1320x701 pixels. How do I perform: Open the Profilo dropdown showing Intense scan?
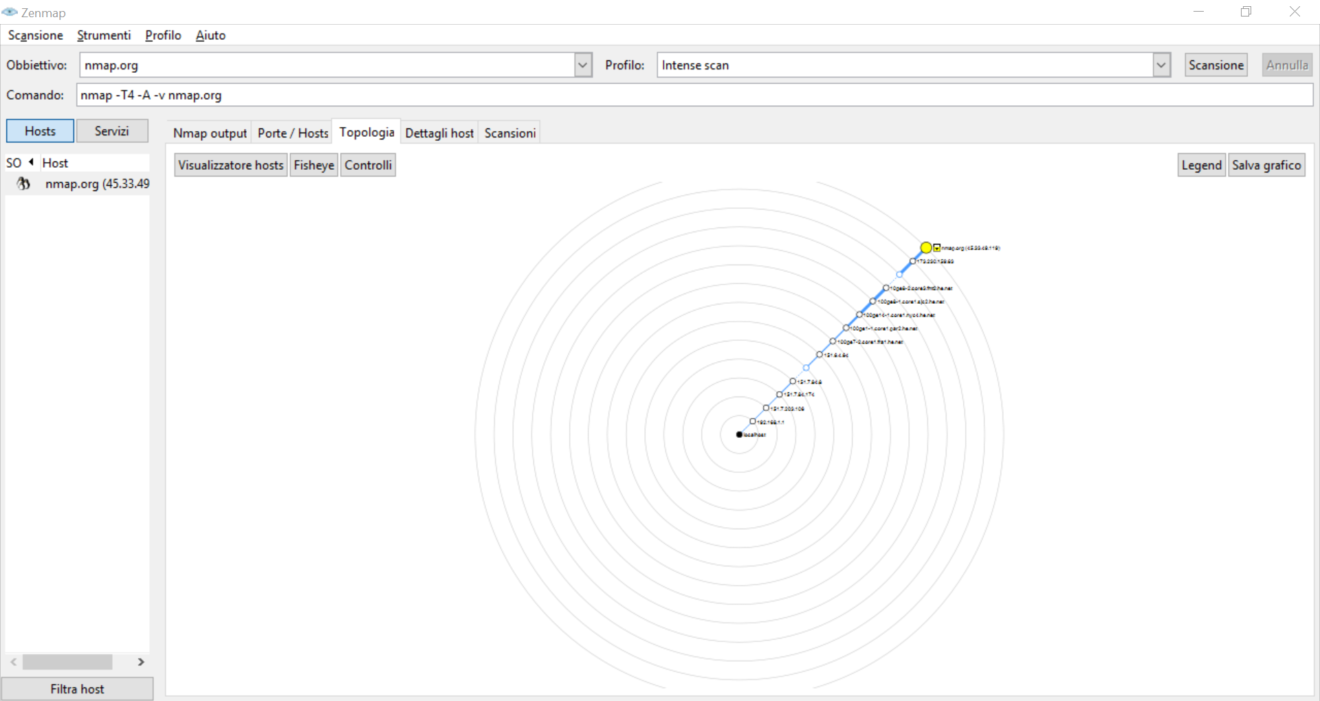tap(1160, 64)
